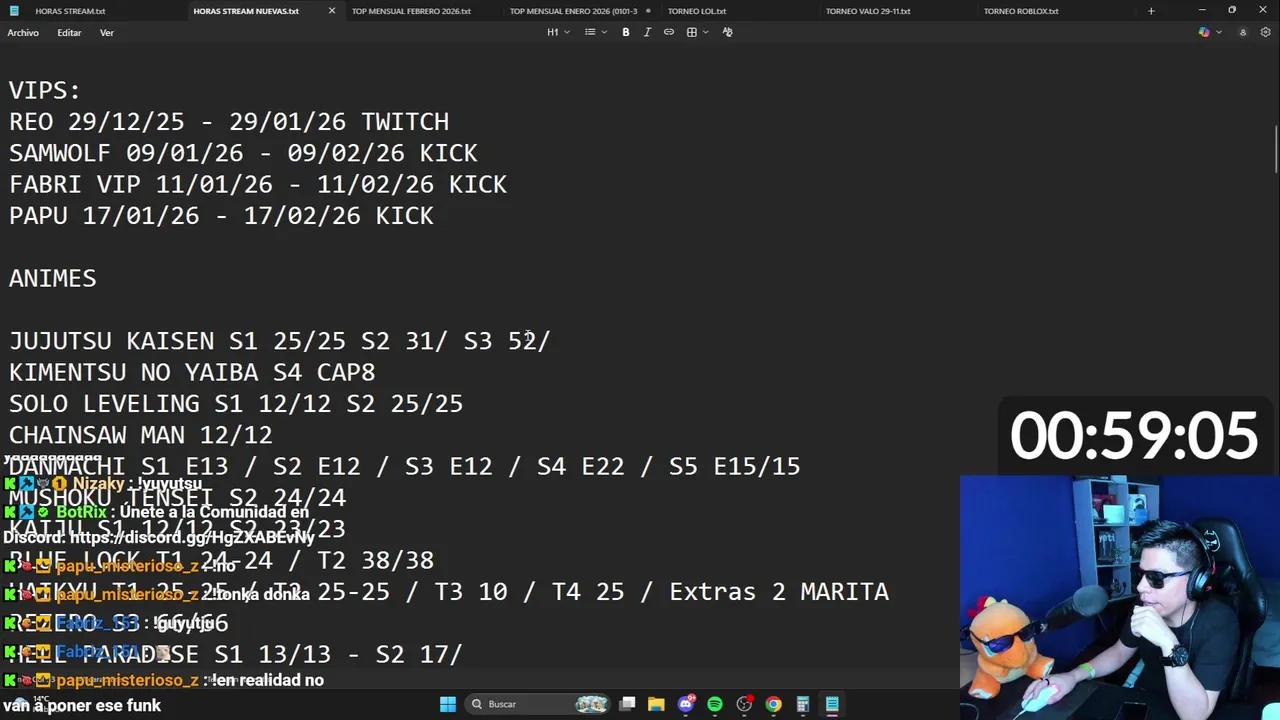
Task: Click the SAMWOLF 09/01/26 line
Action: (x=243, y=153)
